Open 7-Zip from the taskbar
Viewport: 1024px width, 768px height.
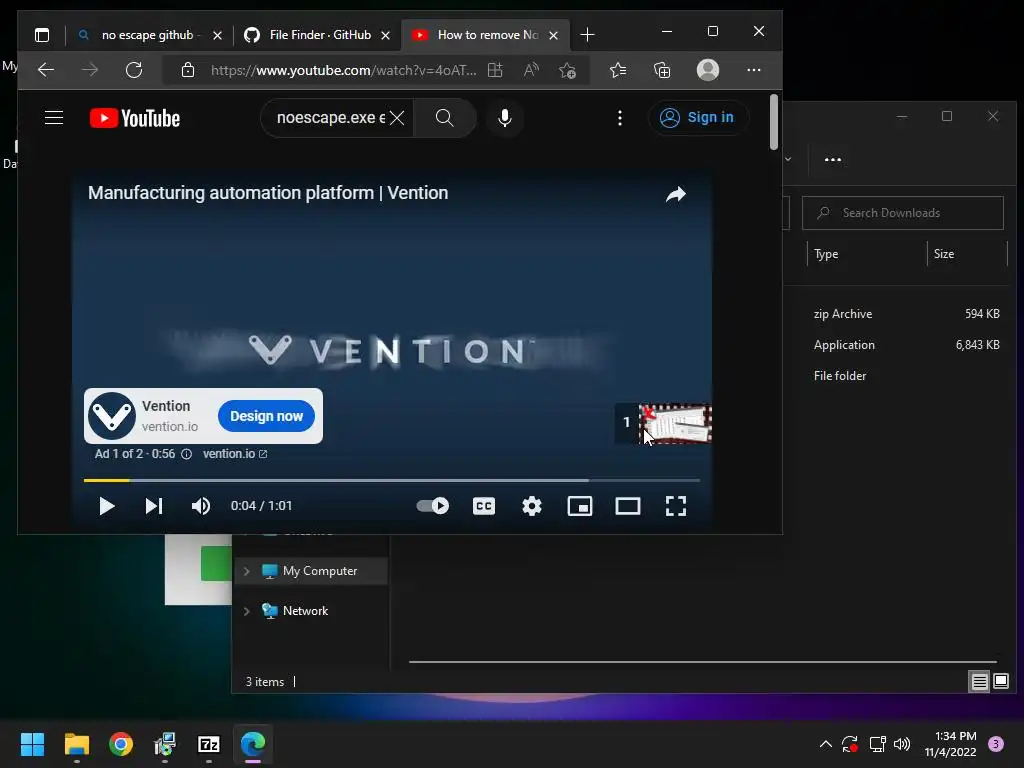tap(209, 744)
